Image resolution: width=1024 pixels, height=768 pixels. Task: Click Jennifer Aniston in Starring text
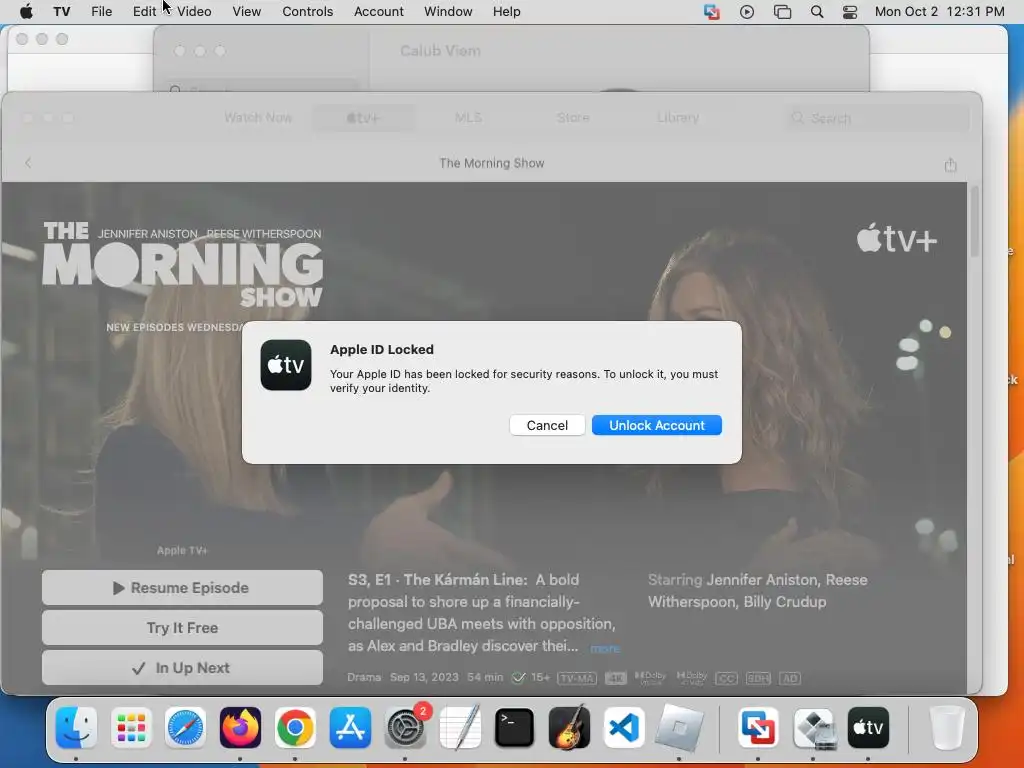coord(762,580)
